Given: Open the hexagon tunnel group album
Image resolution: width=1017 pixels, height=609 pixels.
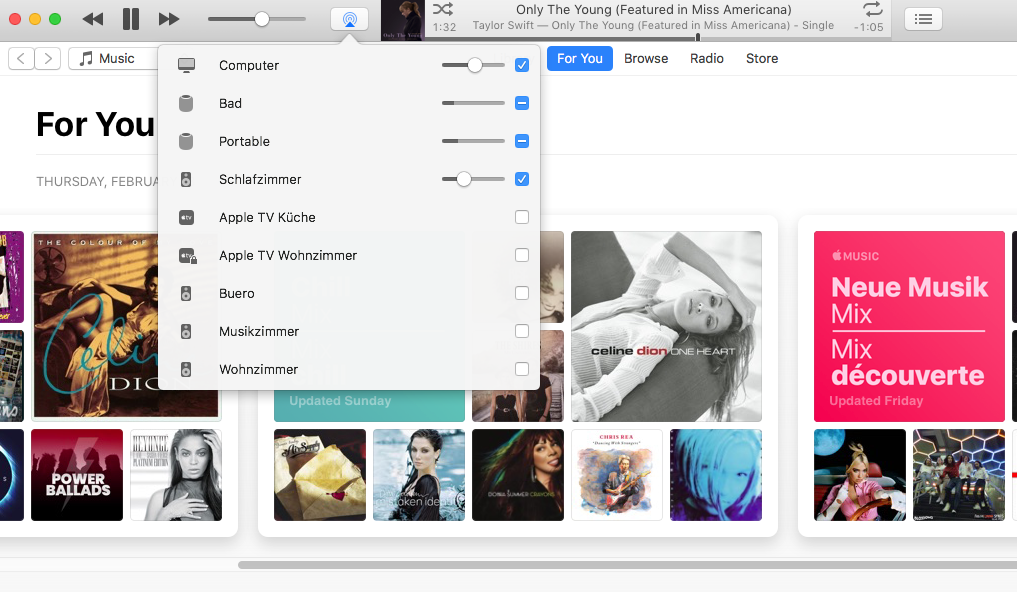Looking at the screenshot, I should tap(959, 475).
